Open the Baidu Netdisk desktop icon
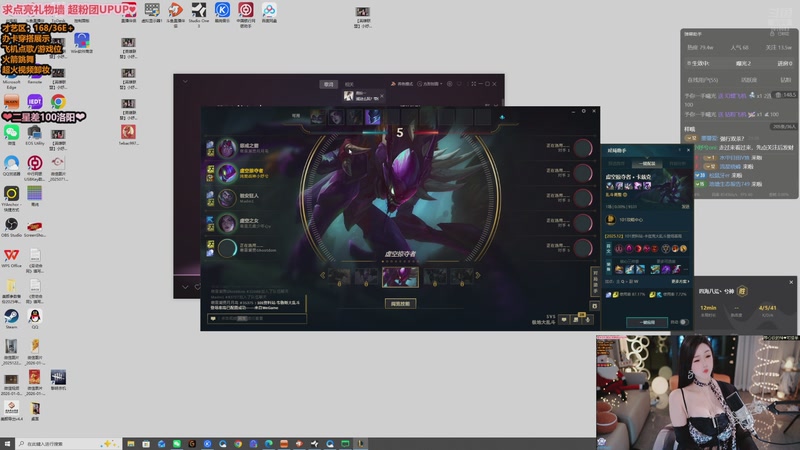Viewport: 800px width, 450px height. (269, 10)
